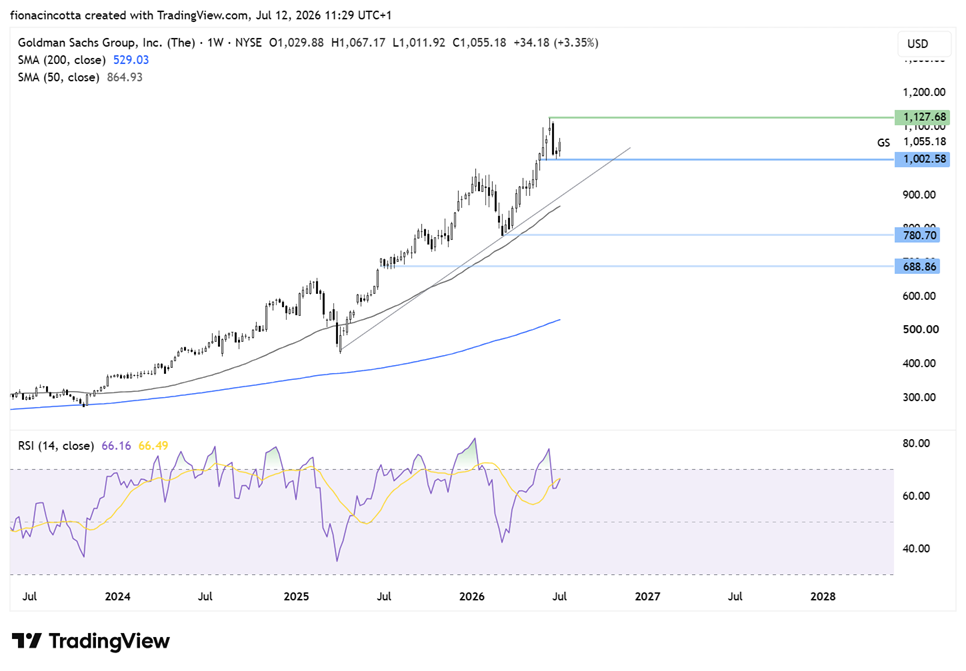Click the 300.00 price axis label

(919, 397)
